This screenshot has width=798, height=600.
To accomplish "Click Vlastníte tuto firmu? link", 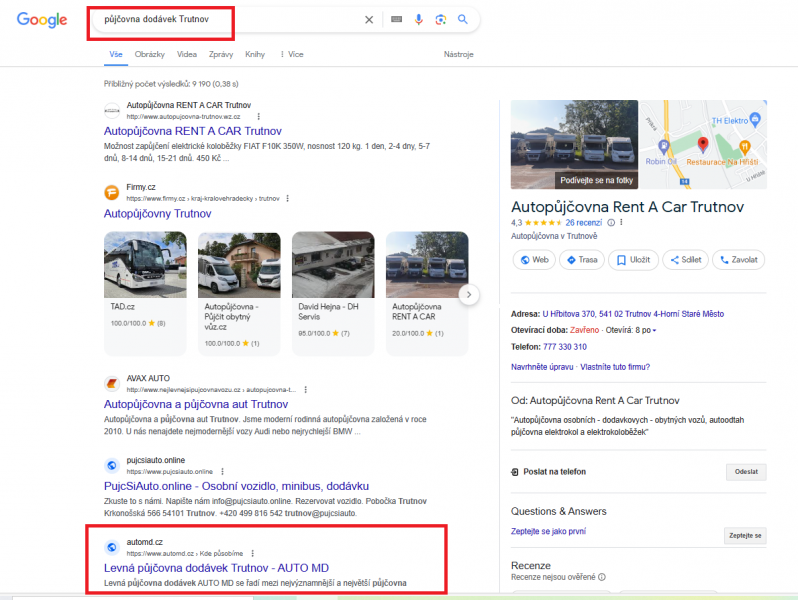I will click(x=615, y=367).
